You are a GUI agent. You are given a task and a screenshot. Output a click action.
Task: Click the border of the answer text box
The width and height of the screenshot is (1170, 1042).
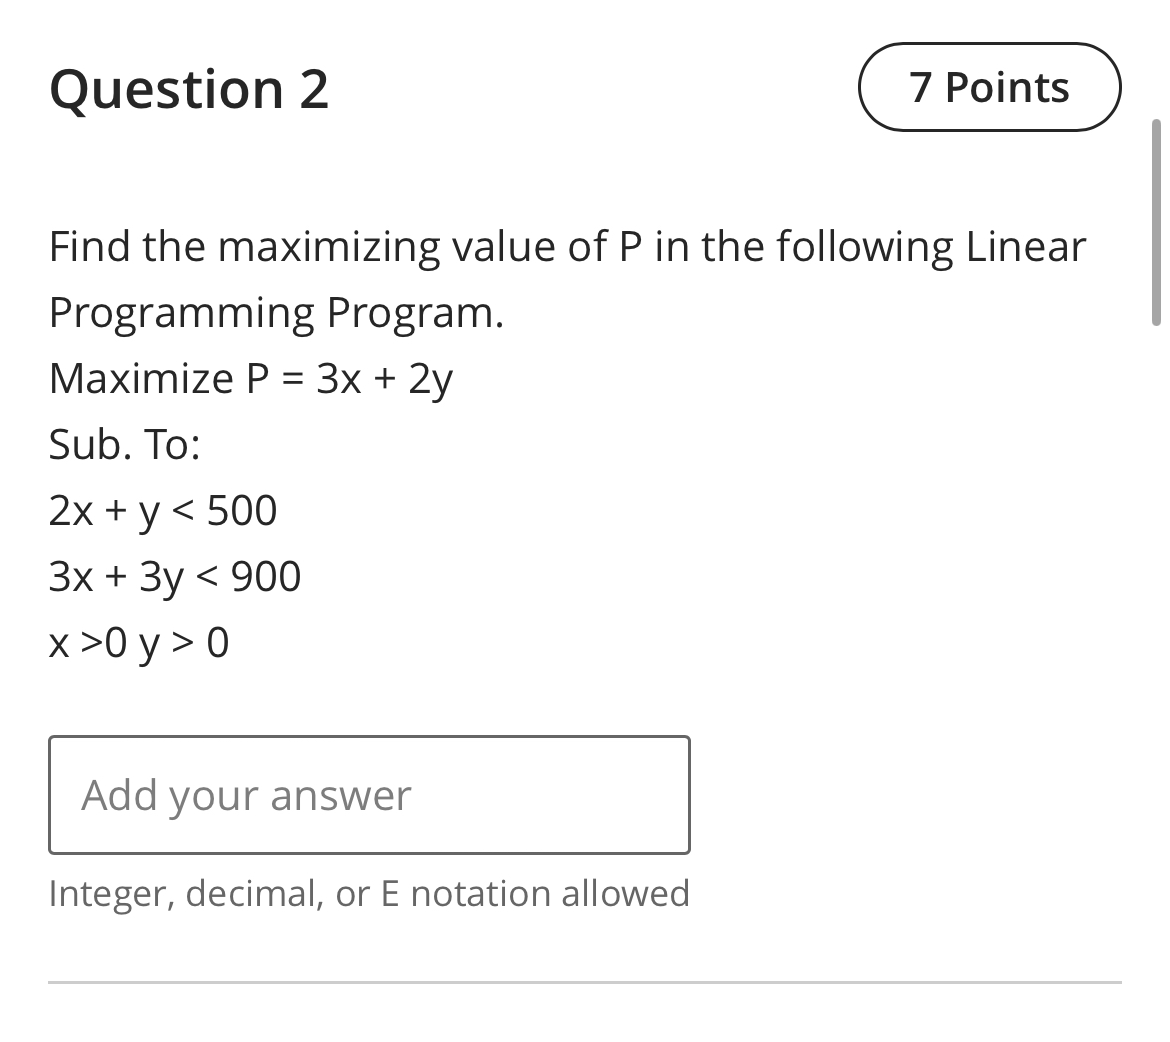point(369,738)
